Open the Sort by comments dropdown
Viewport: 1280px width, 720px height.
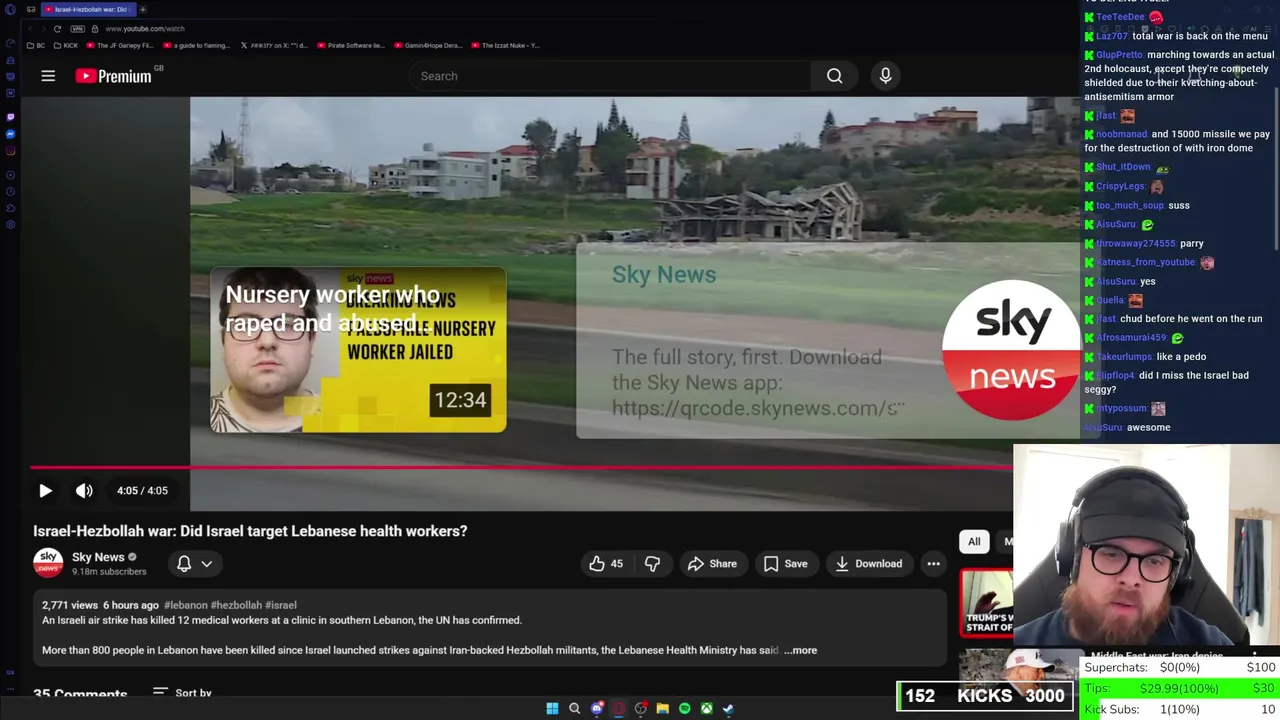point(182,692)
